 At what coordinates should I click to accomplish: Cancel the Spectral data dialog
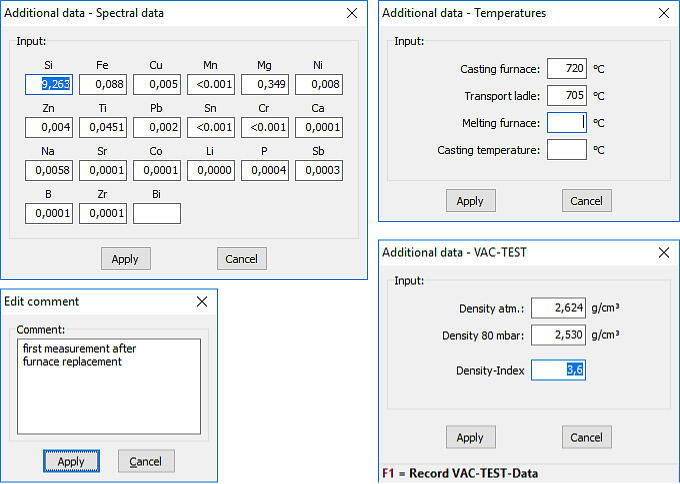(241, 259)
